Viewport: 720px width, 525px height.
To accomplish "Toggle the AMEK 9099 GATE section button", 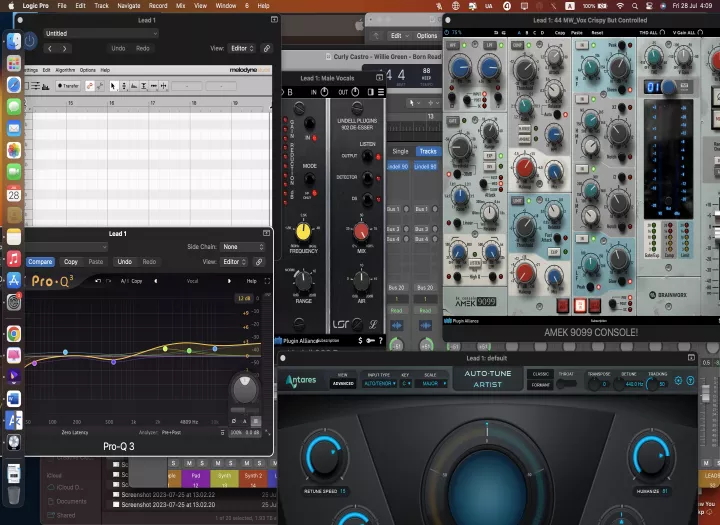I will coord(453,121).
